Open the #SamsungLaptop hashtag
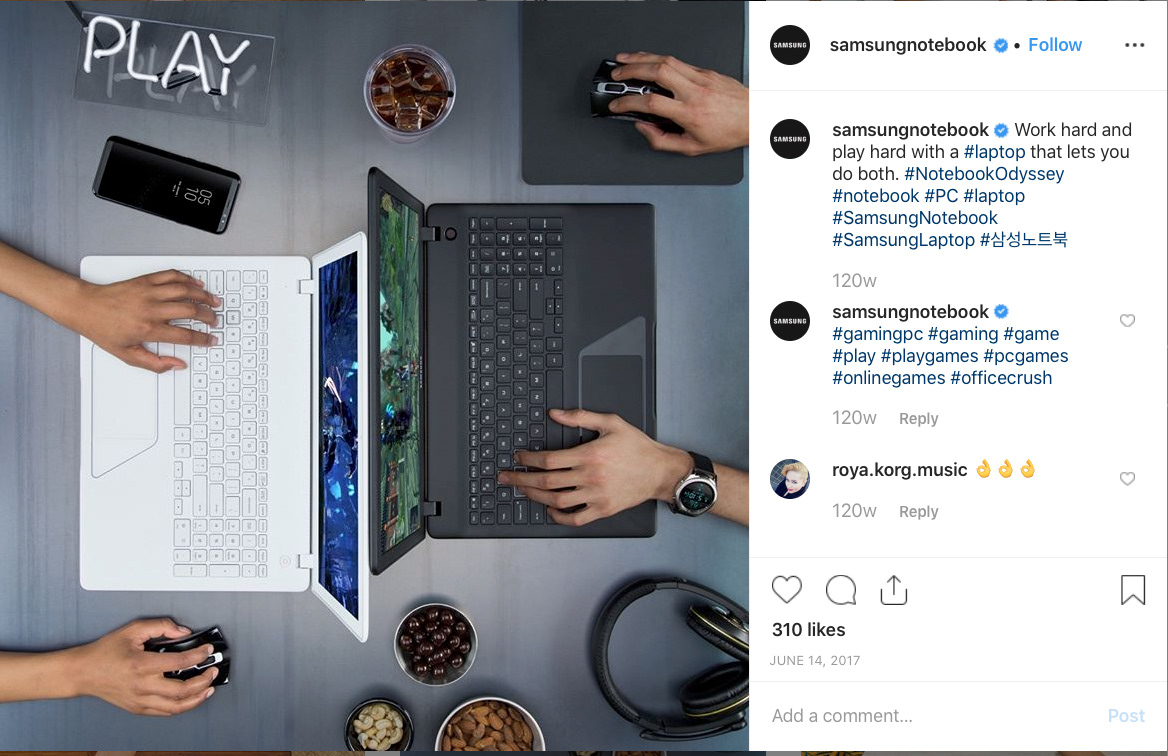Screen dimensions: 1168x756 click(x=903, y=240)
